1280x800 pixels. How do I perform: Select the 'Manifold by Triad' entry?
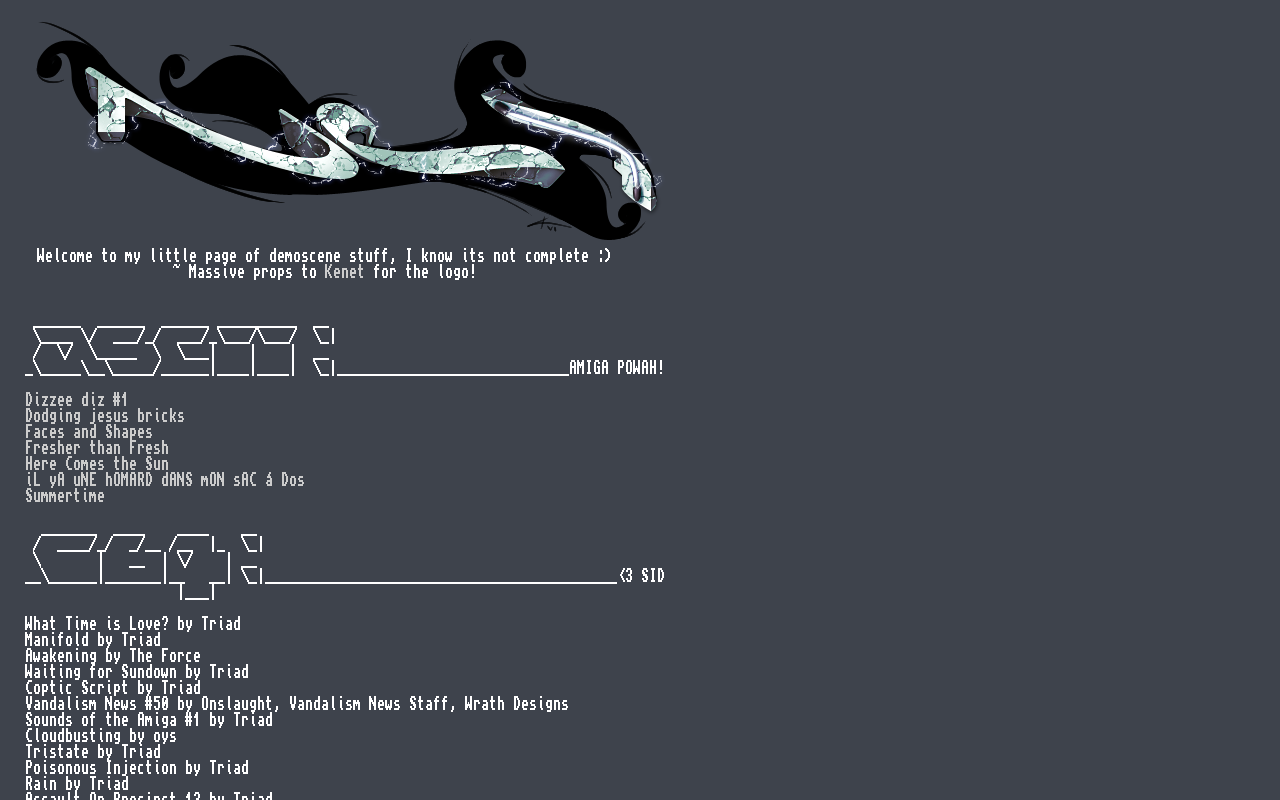(x=93, y=640)
